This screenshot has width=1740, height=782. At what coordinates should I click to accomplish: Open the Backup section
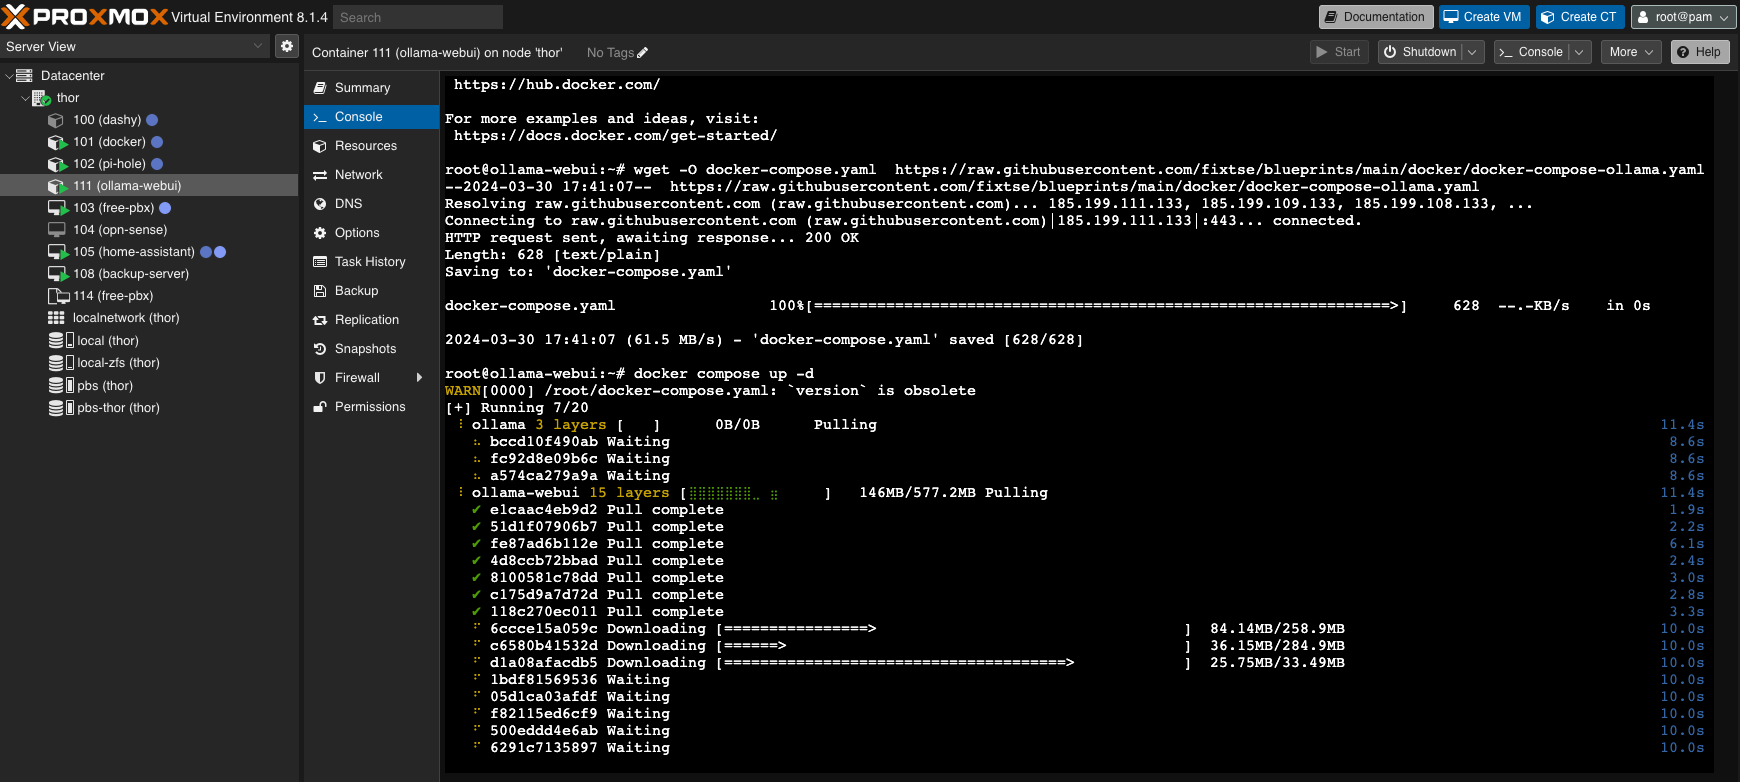pos(356,291)
